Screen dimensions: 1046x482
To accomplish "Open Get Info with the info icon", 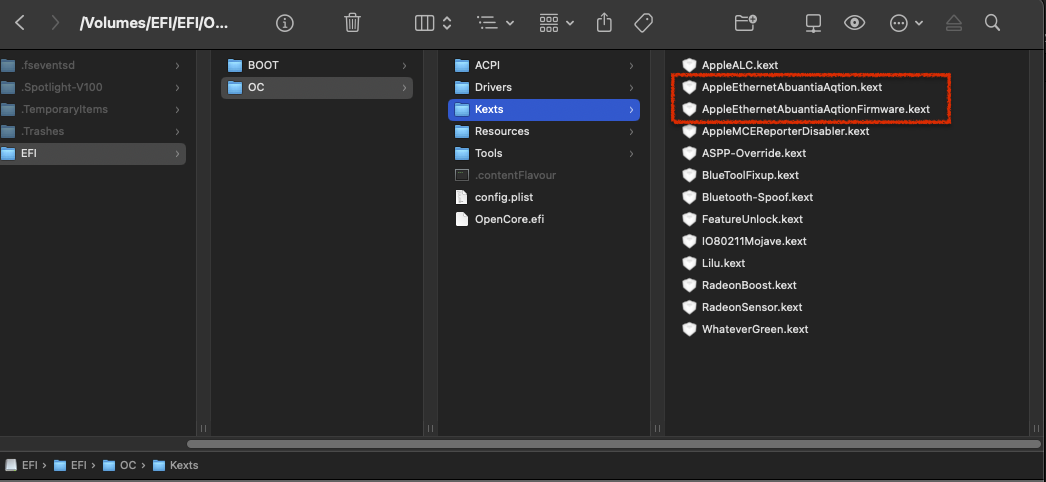I will tap(285, 23).
